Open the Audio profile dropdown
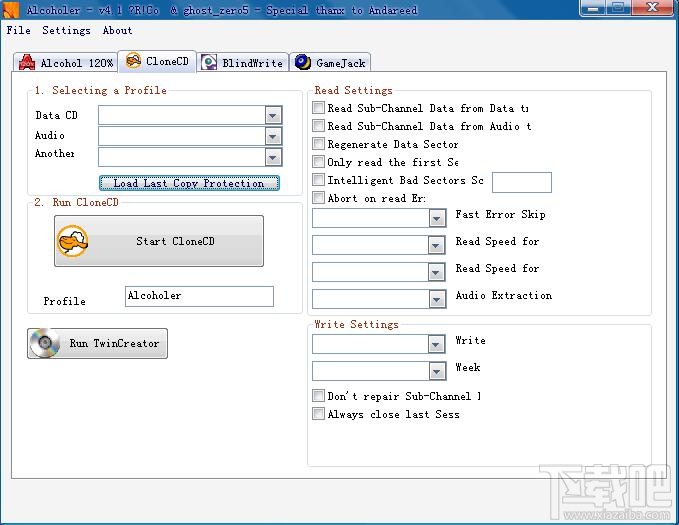The width and height of the screenshot is (679, 525). tap(273, 136)
